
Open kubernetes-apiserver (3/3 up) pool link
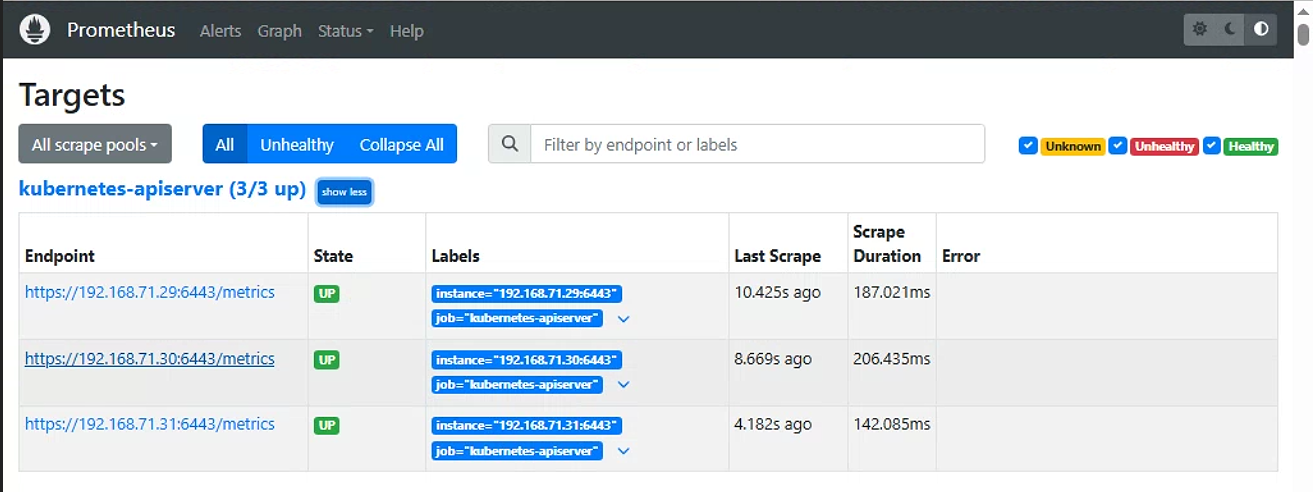click(x=162, y=189)
